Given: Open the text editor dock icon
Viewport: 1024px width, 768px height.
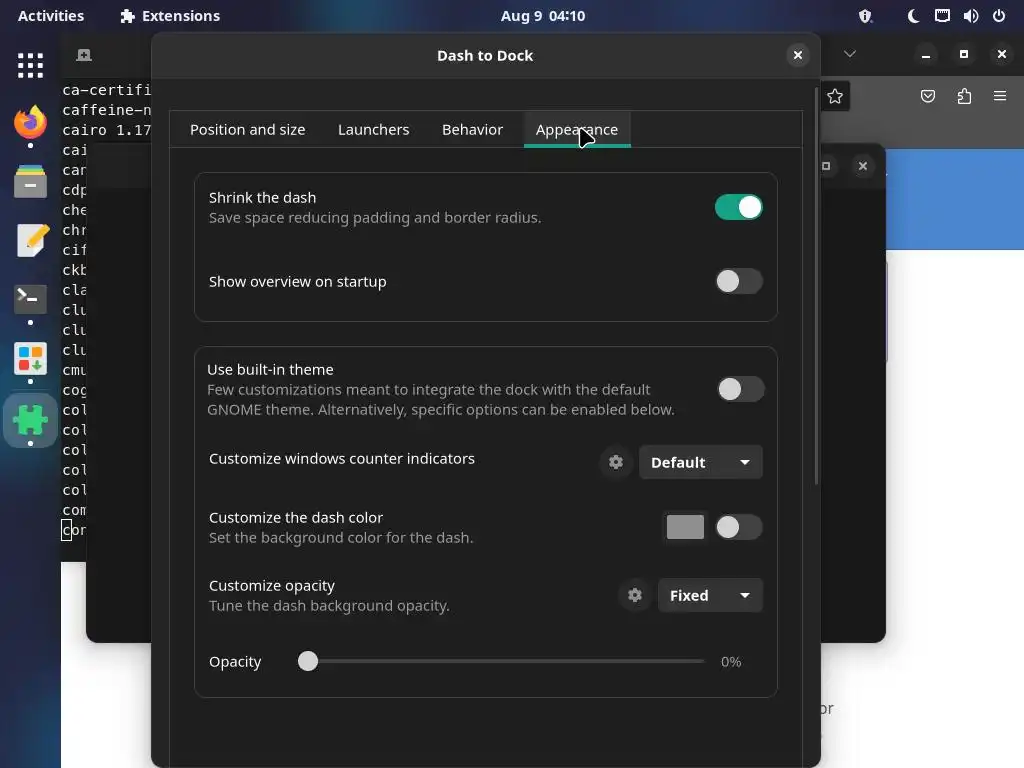Looking at the screenshot, I should 30,240.
